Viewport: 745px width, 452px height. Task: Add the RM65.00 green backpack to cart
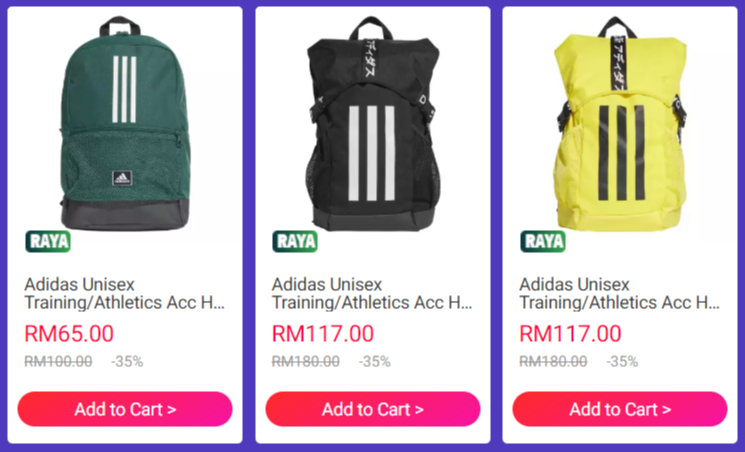125,409
